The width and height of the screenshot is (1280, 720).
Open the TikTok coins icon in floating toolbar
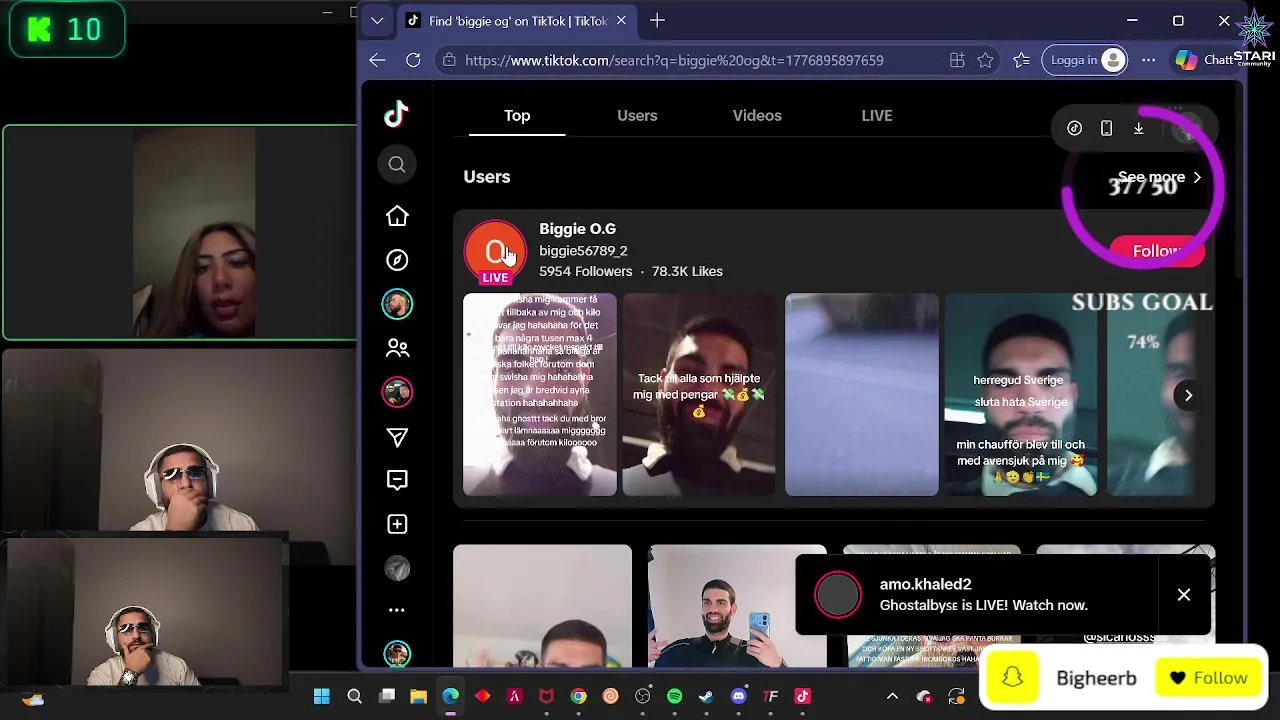(1074, 128)
